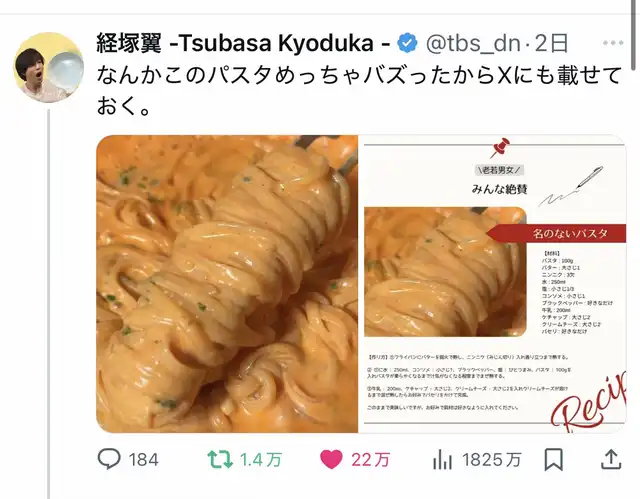Click the like count 22万
The height and width of the screenshot is (499, 640).
tap(371, 460)
